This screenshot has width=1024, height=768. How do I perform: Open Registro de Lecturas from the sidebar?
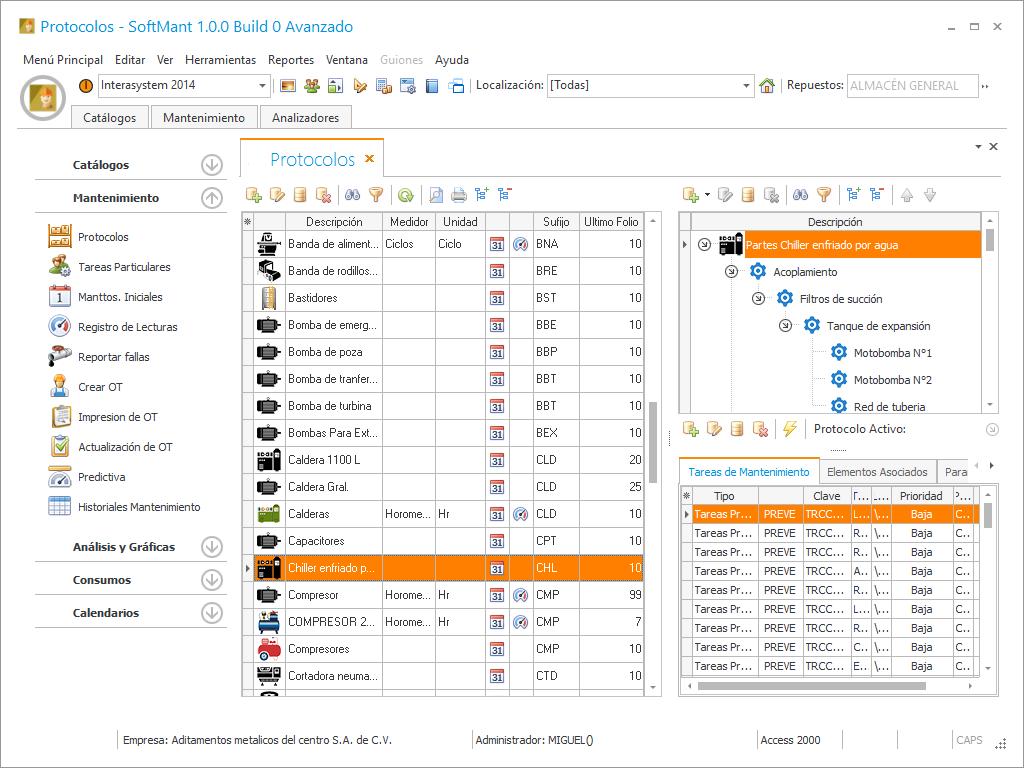[x=125, y=327]
